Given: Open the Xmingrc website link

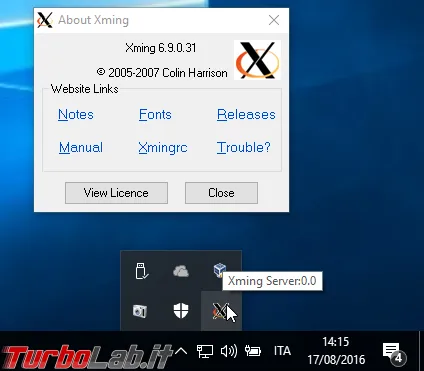Looking at the screenshot, I should (163, 147).
